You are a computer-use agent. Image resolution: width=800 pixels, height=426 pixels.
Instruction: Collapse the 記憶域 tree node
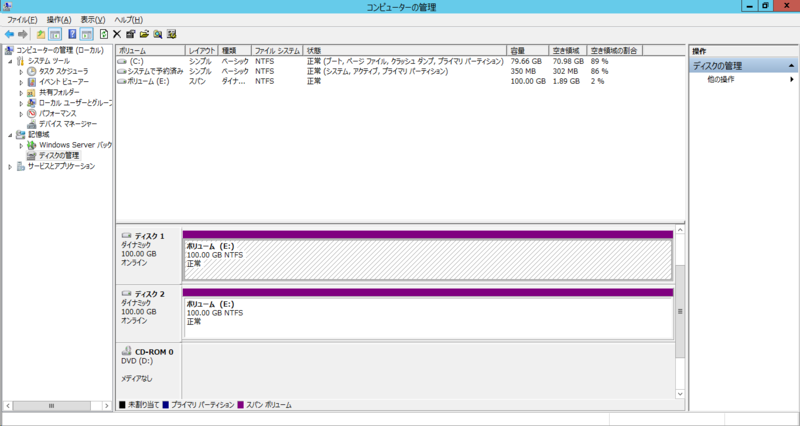point(10,134)
